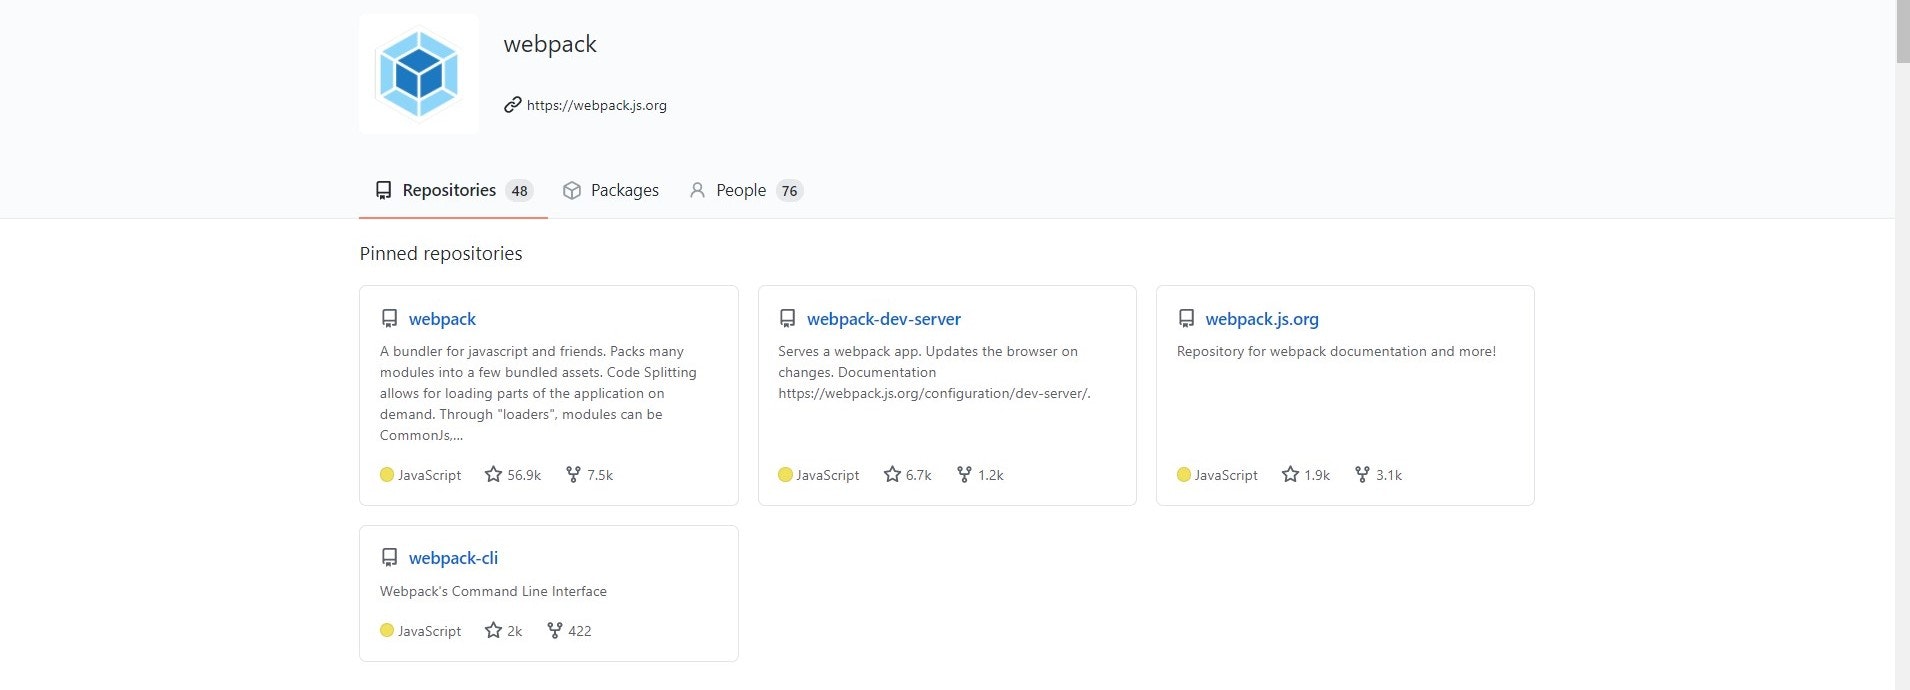Click the 76 people count badge

coord(790,191)
